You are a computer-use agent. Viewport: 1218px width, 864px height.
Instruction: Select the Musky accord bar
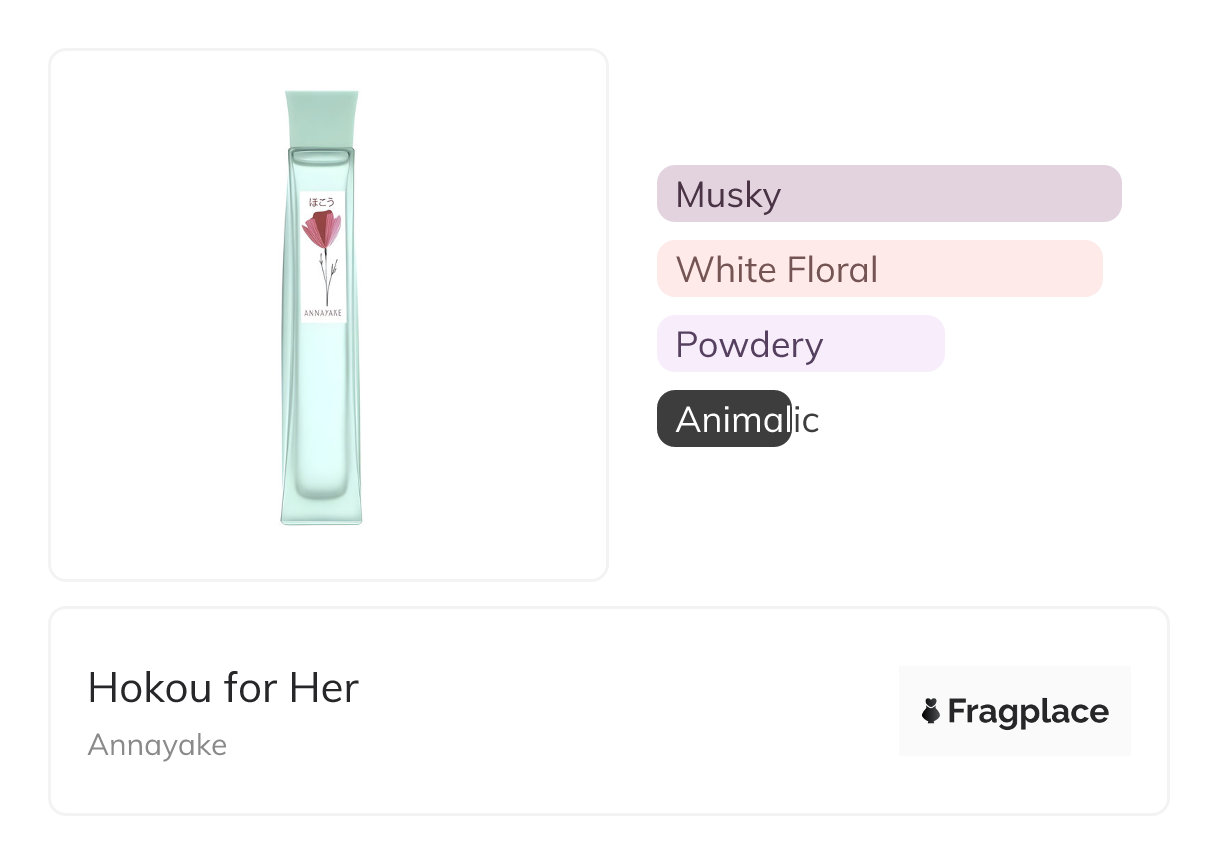point(889,194)
